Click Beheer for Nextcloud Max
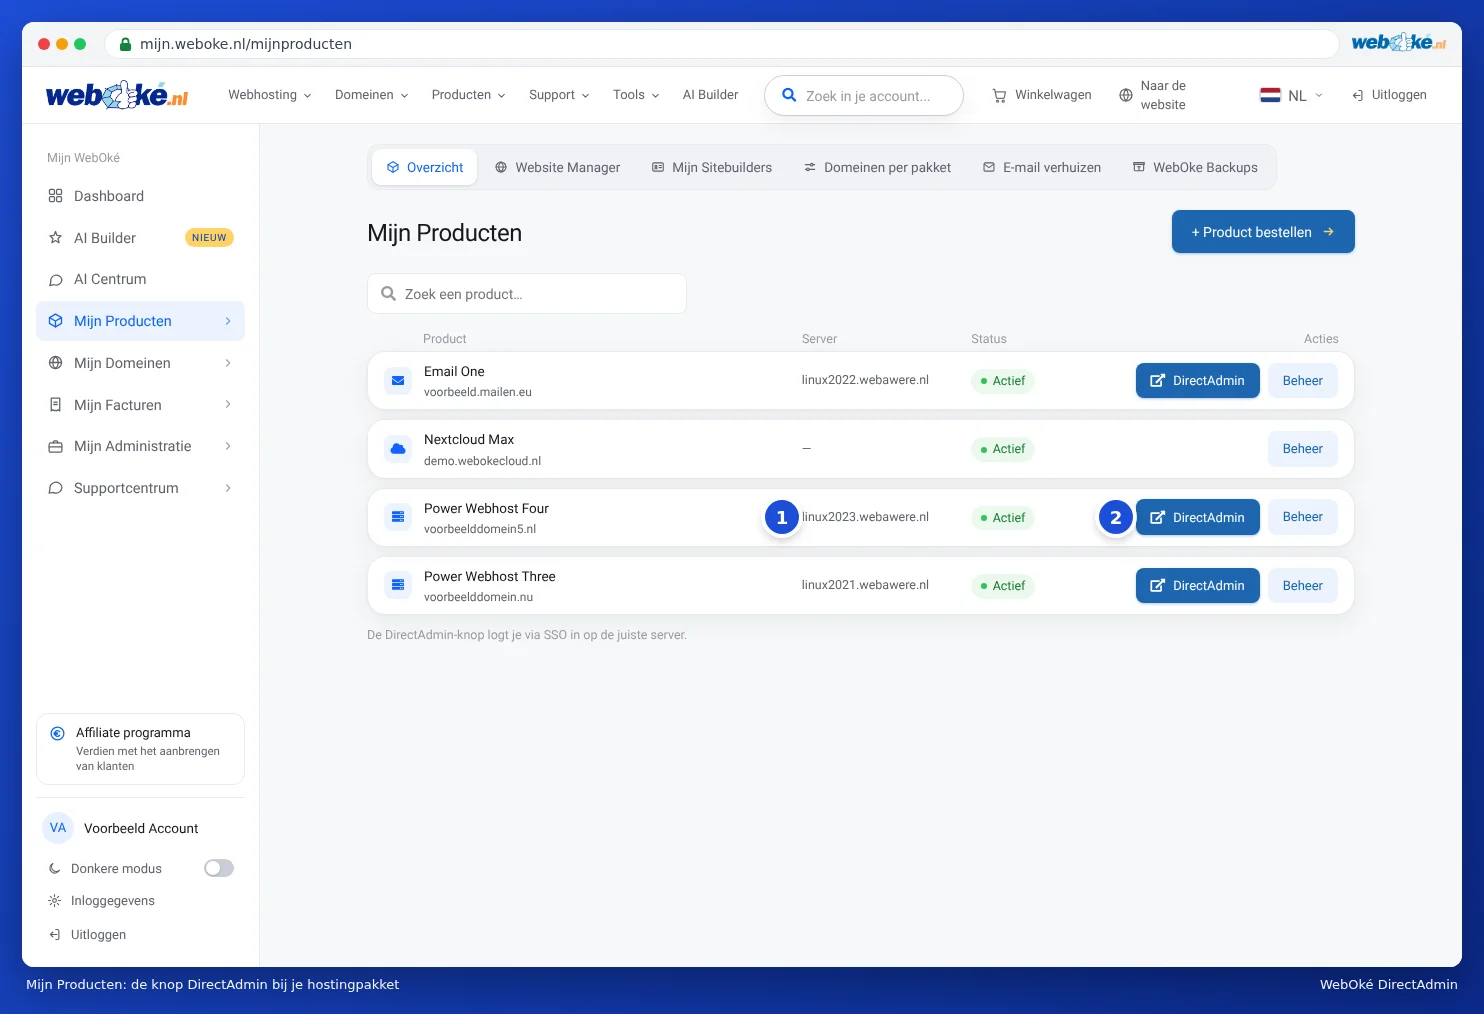Viewport: 1484px width, 1014px height. click(x=1303, y=449)
